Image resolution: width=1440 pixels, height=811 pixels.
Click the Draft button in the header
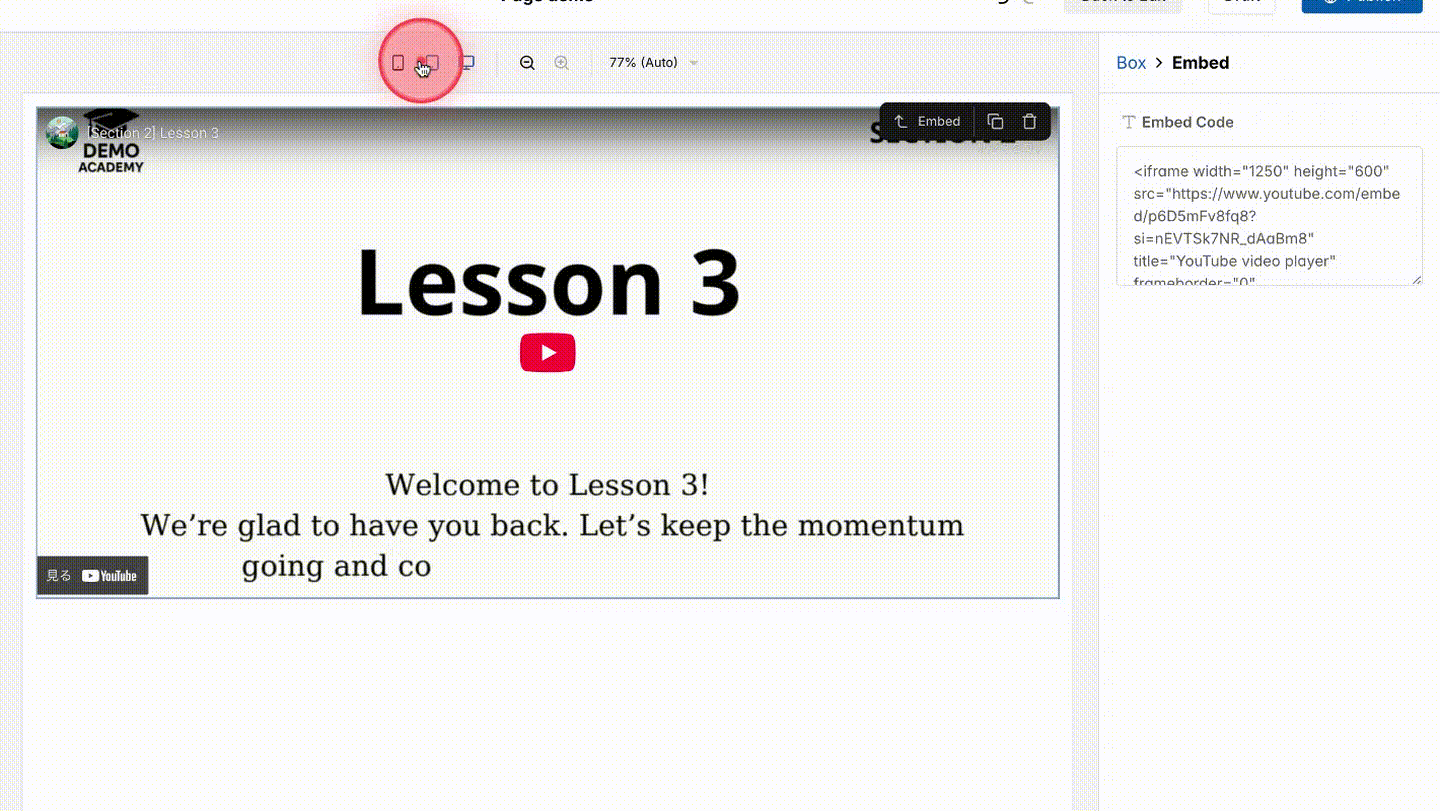click(x=1240, y=3)
